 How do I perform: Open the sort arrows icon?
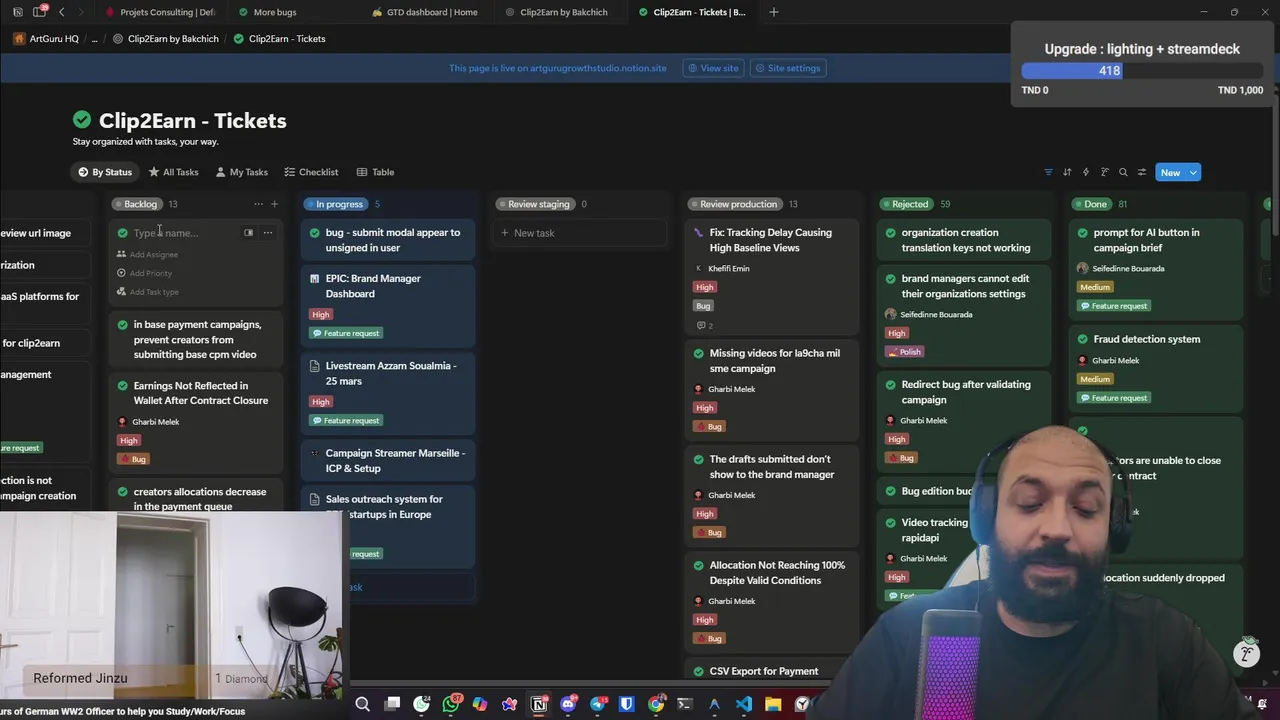[x=1067, y=172]
